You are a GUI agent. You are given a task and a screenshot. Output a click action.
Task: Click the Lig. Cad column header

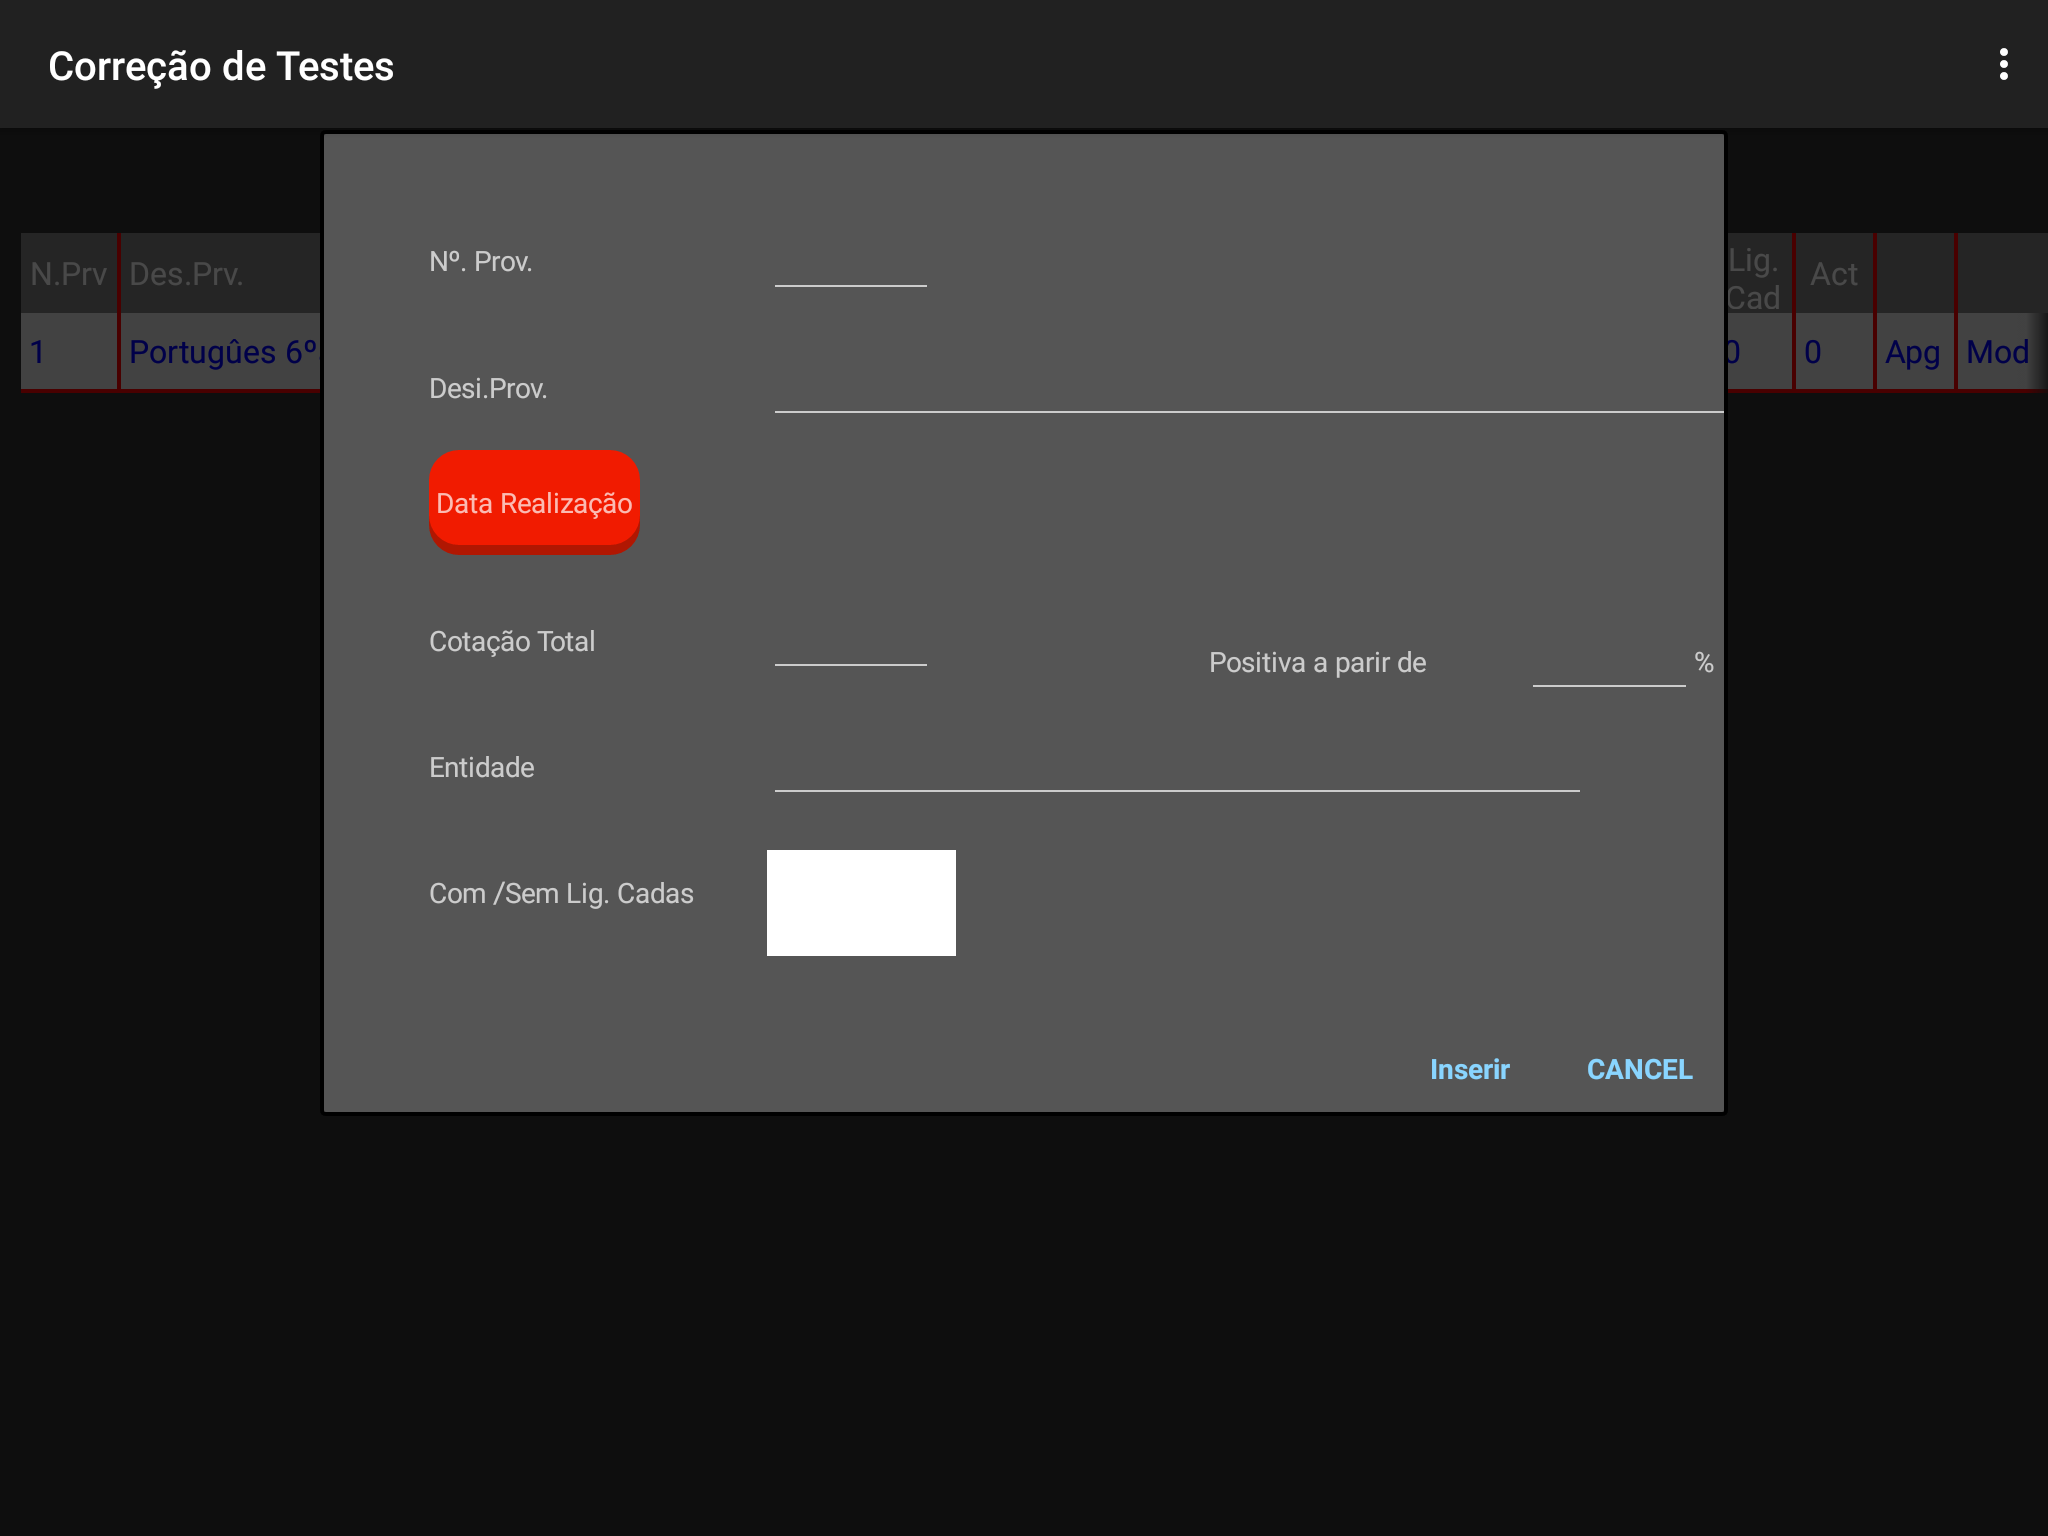point(1756,278)
